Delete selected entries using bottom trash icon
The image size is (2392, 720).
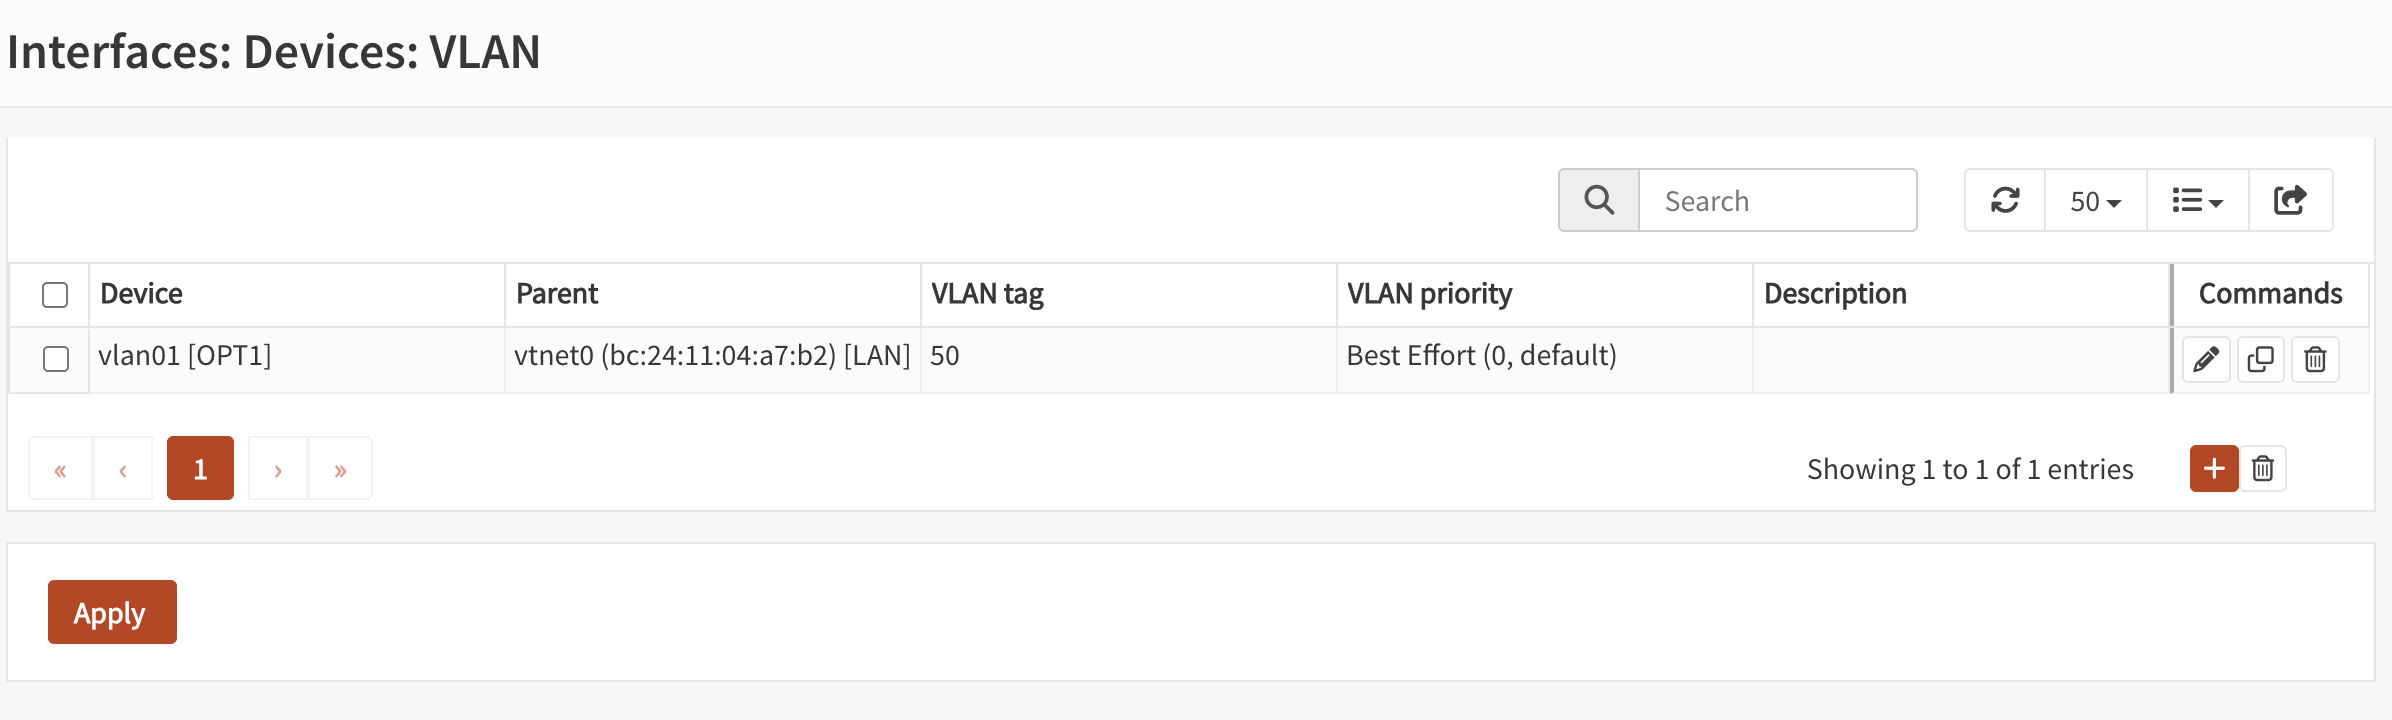(2263, 469)
